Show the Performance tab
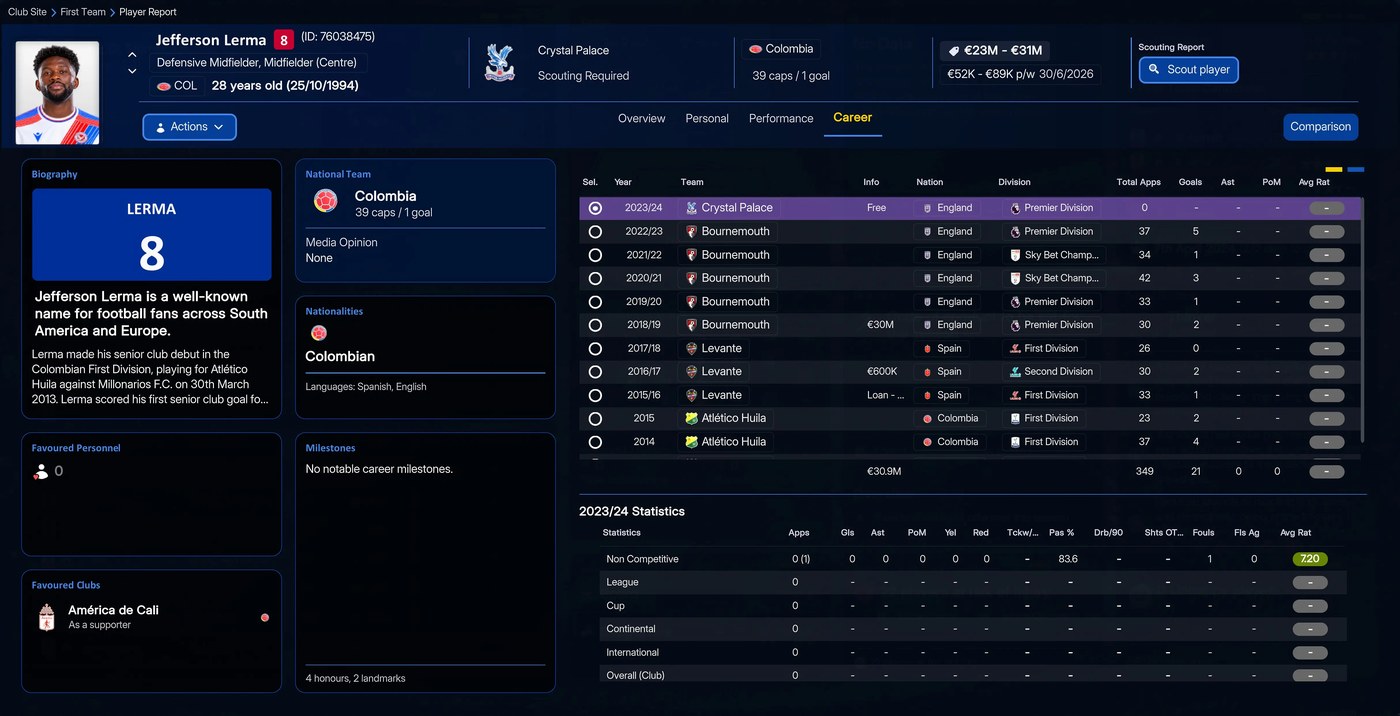 click(x=781, y=118)
